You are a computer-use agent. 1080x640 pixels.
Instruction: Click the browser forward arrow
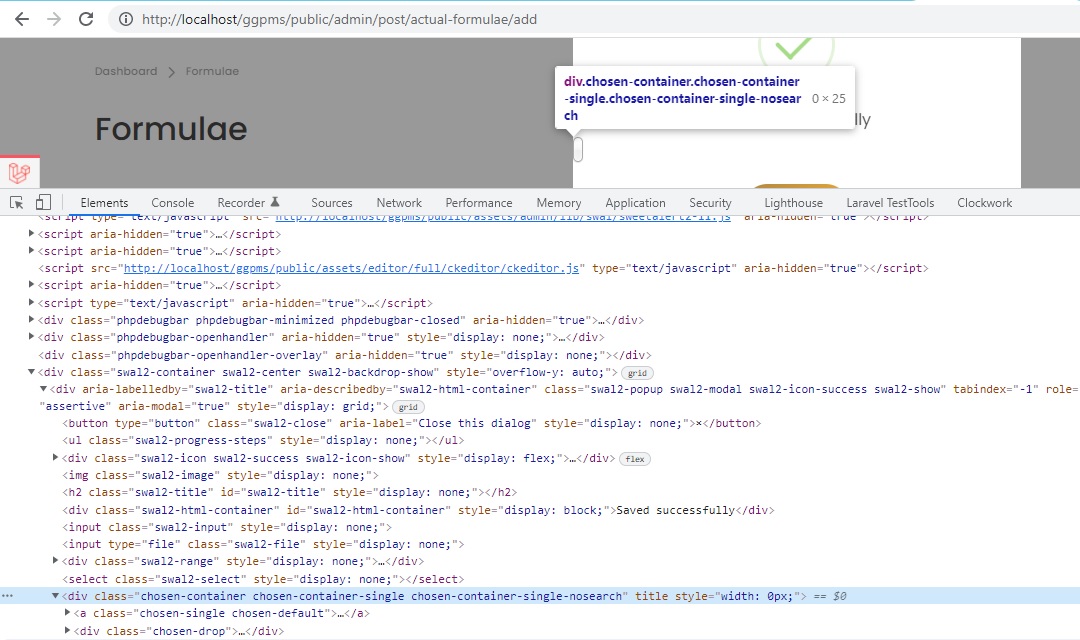pyautogui.click(x=54, y=19)
